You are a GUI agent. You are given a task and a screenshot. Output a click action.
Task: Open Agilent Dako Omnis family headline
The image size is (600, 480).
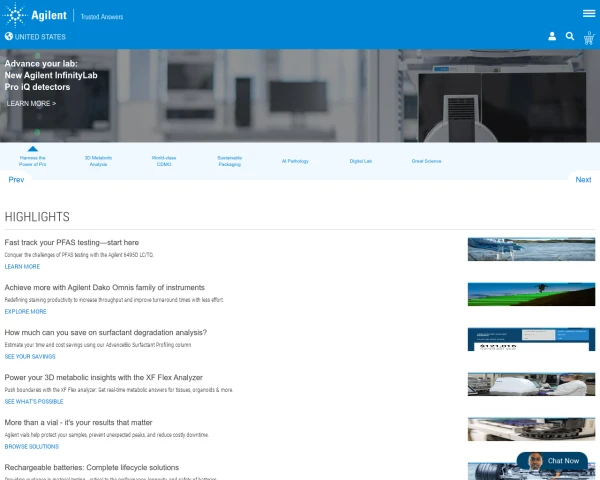pos(104,287)
